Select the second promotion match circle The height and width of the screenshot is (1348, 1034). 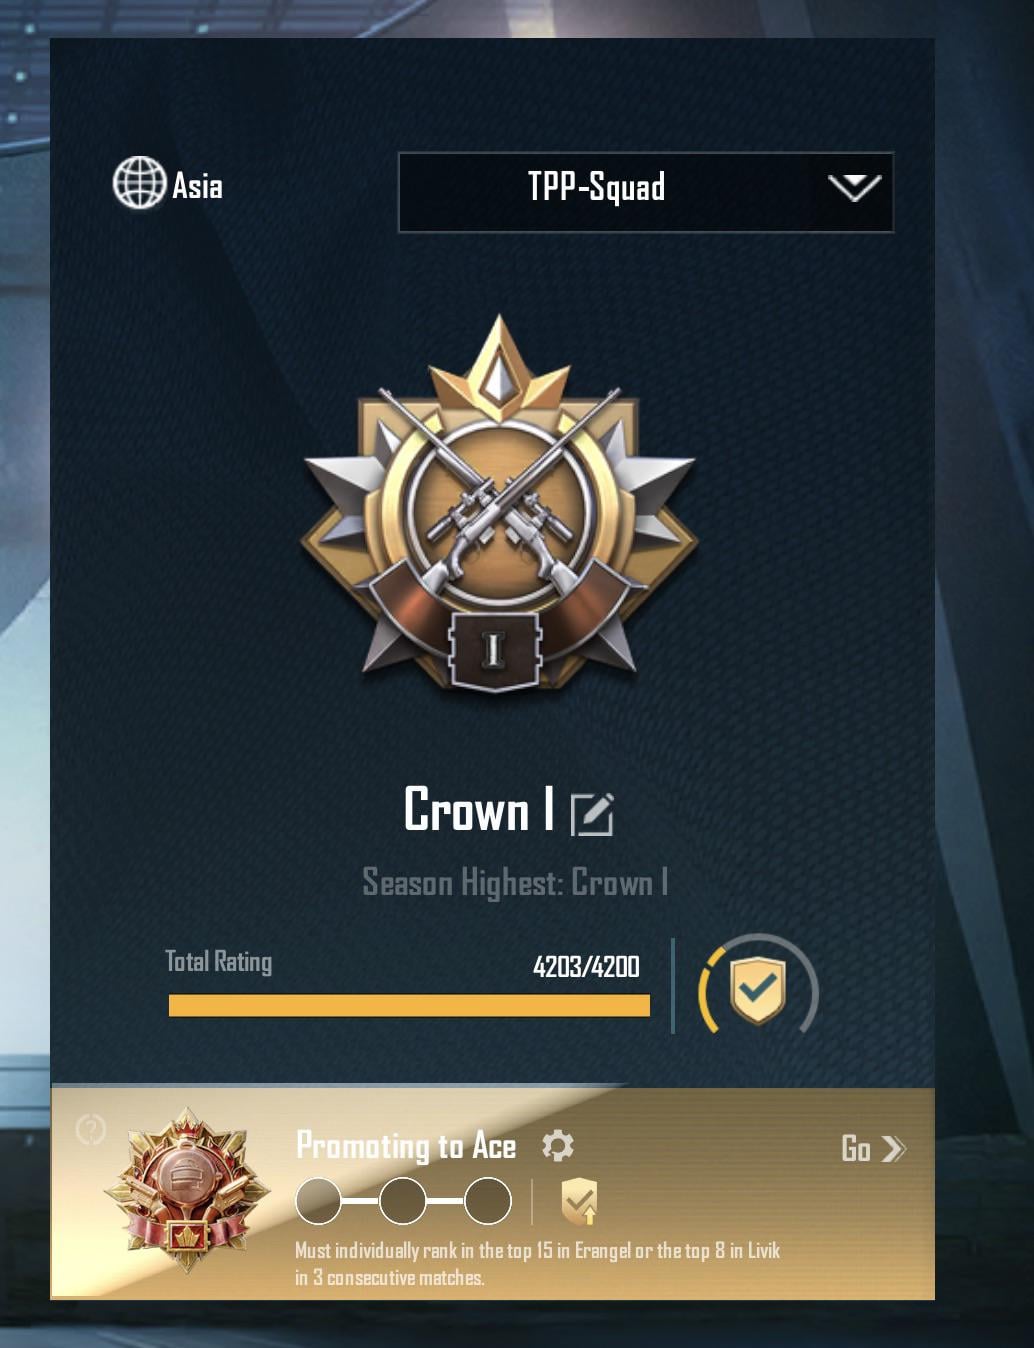point(403,1201)
